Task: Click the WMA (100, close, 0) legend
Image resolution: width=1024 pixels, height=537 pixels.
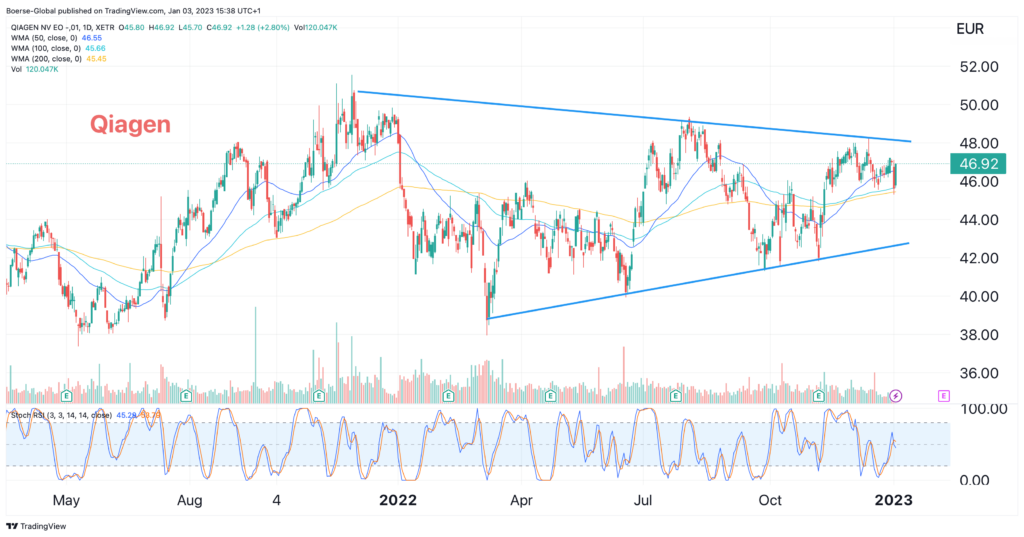Action: click(x=48, y=48)
